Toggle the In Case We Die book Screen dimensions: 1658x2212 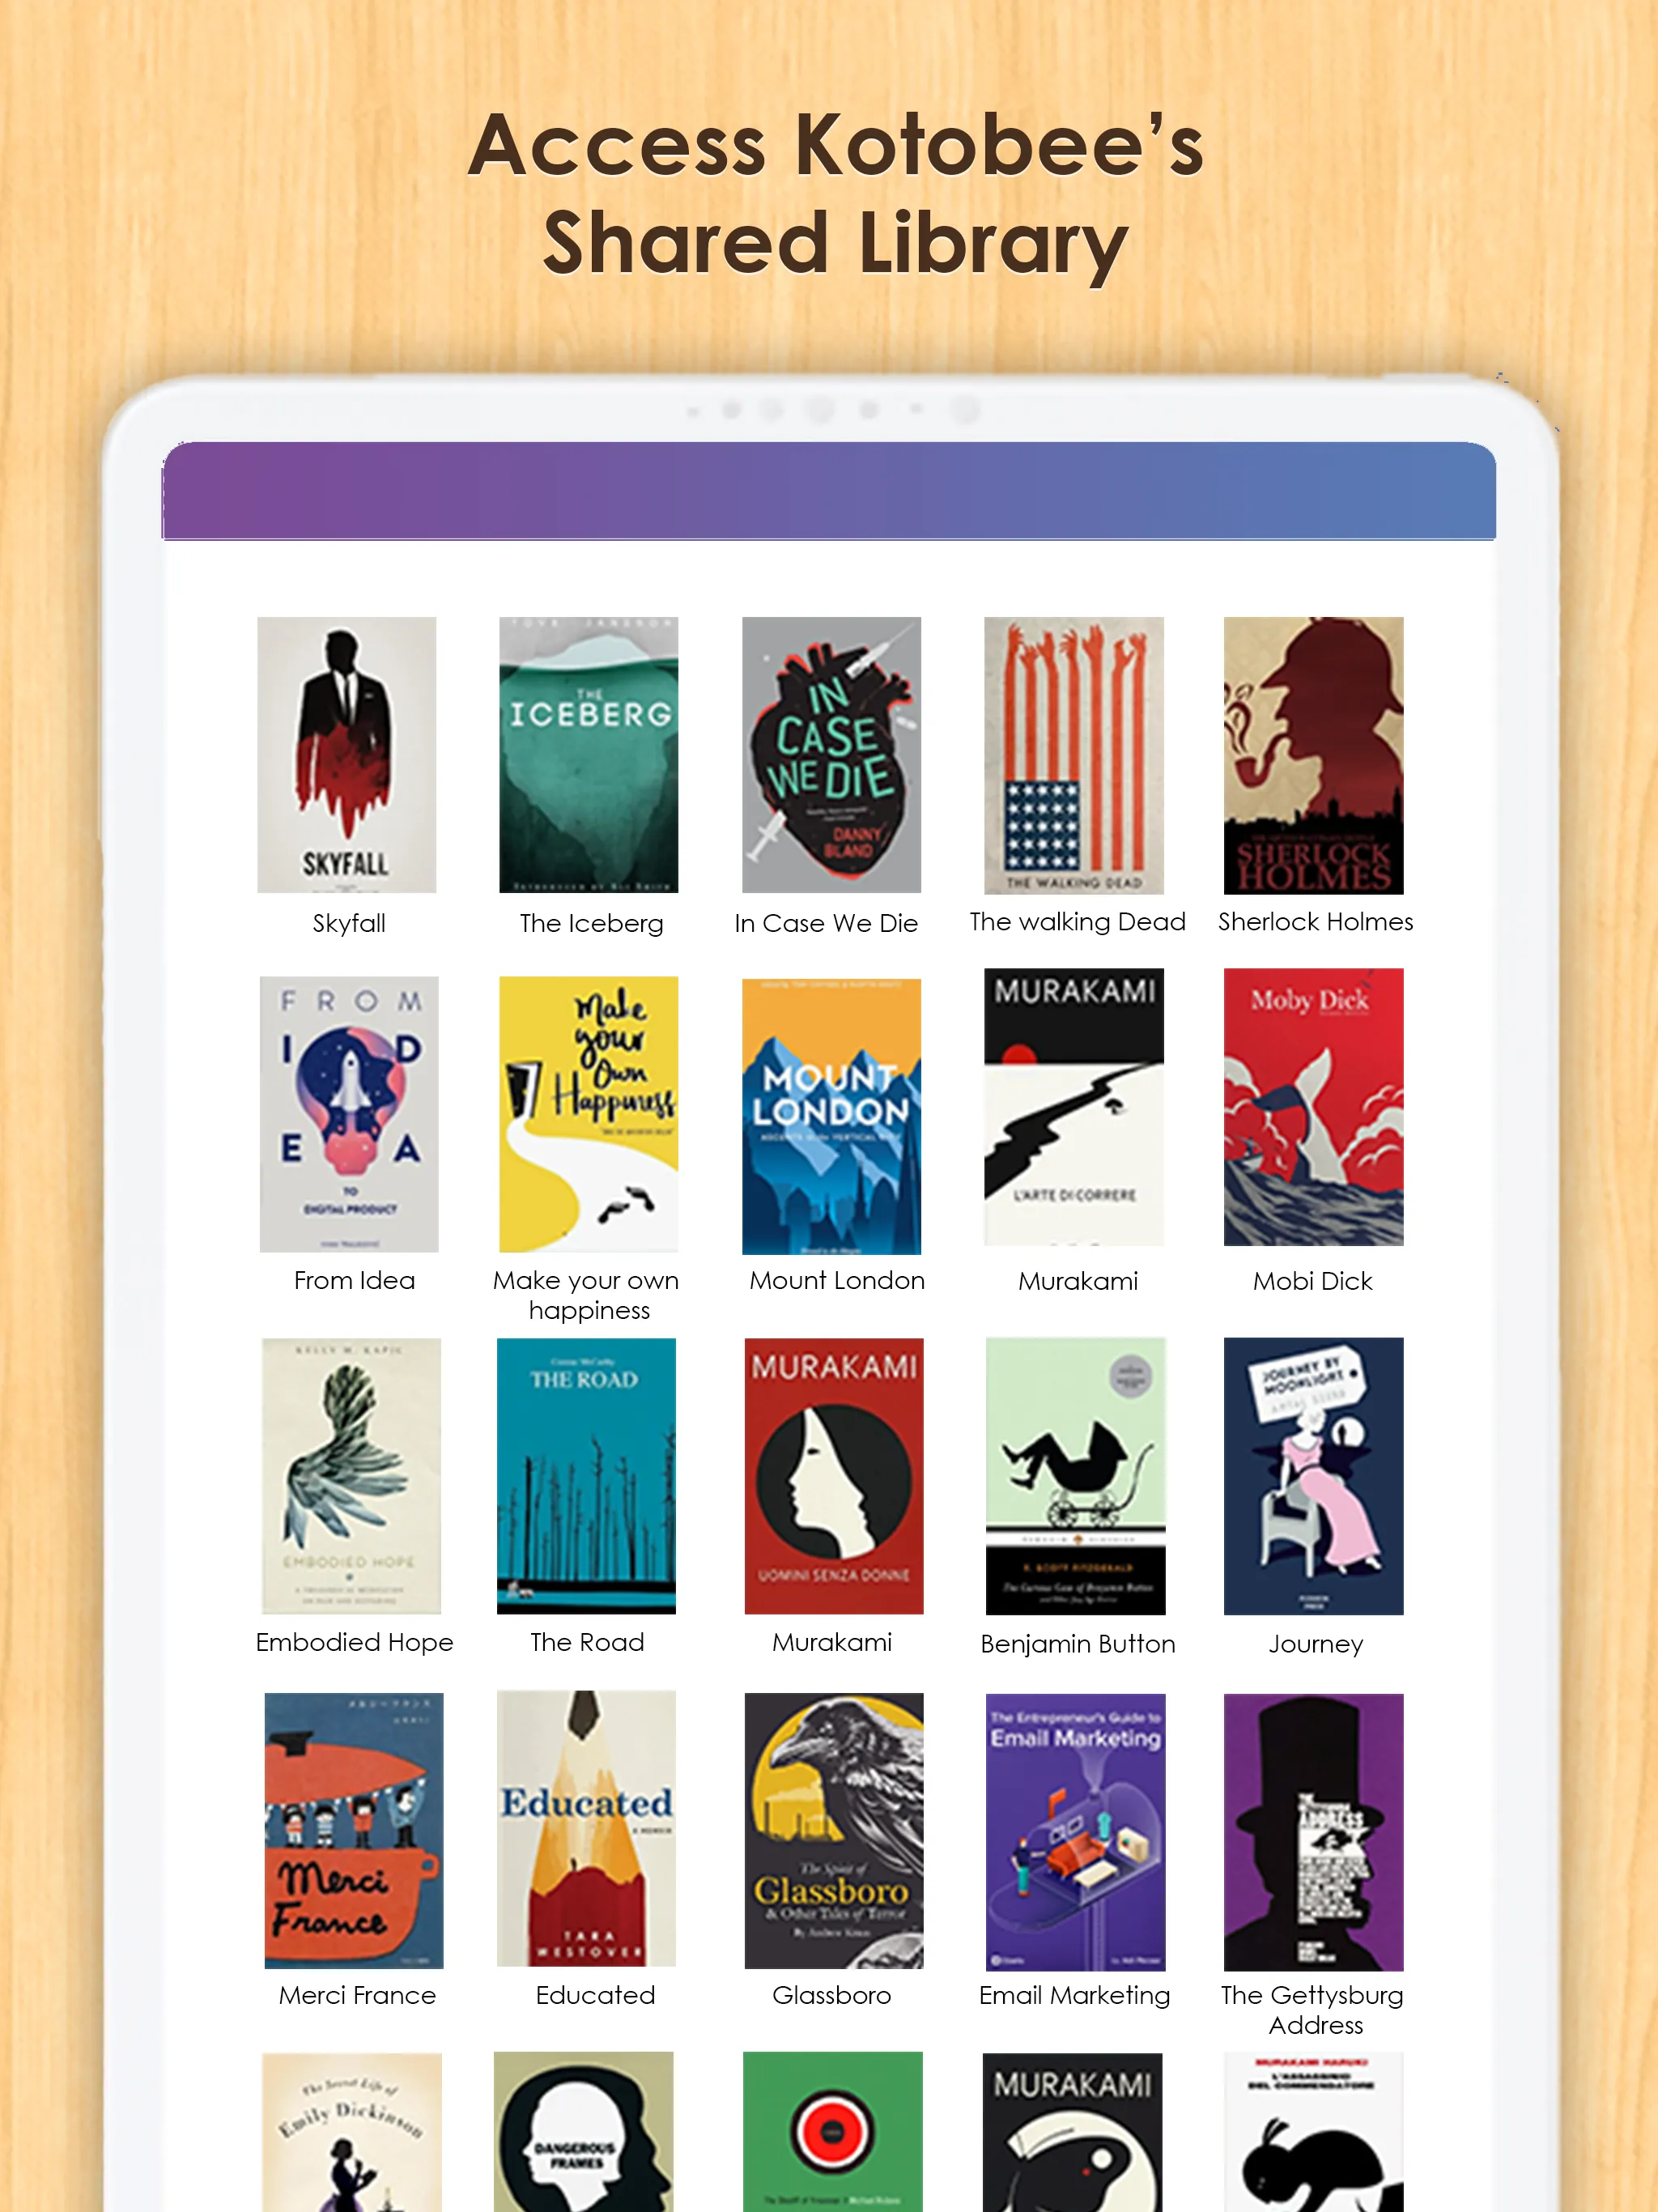point(832,761)
